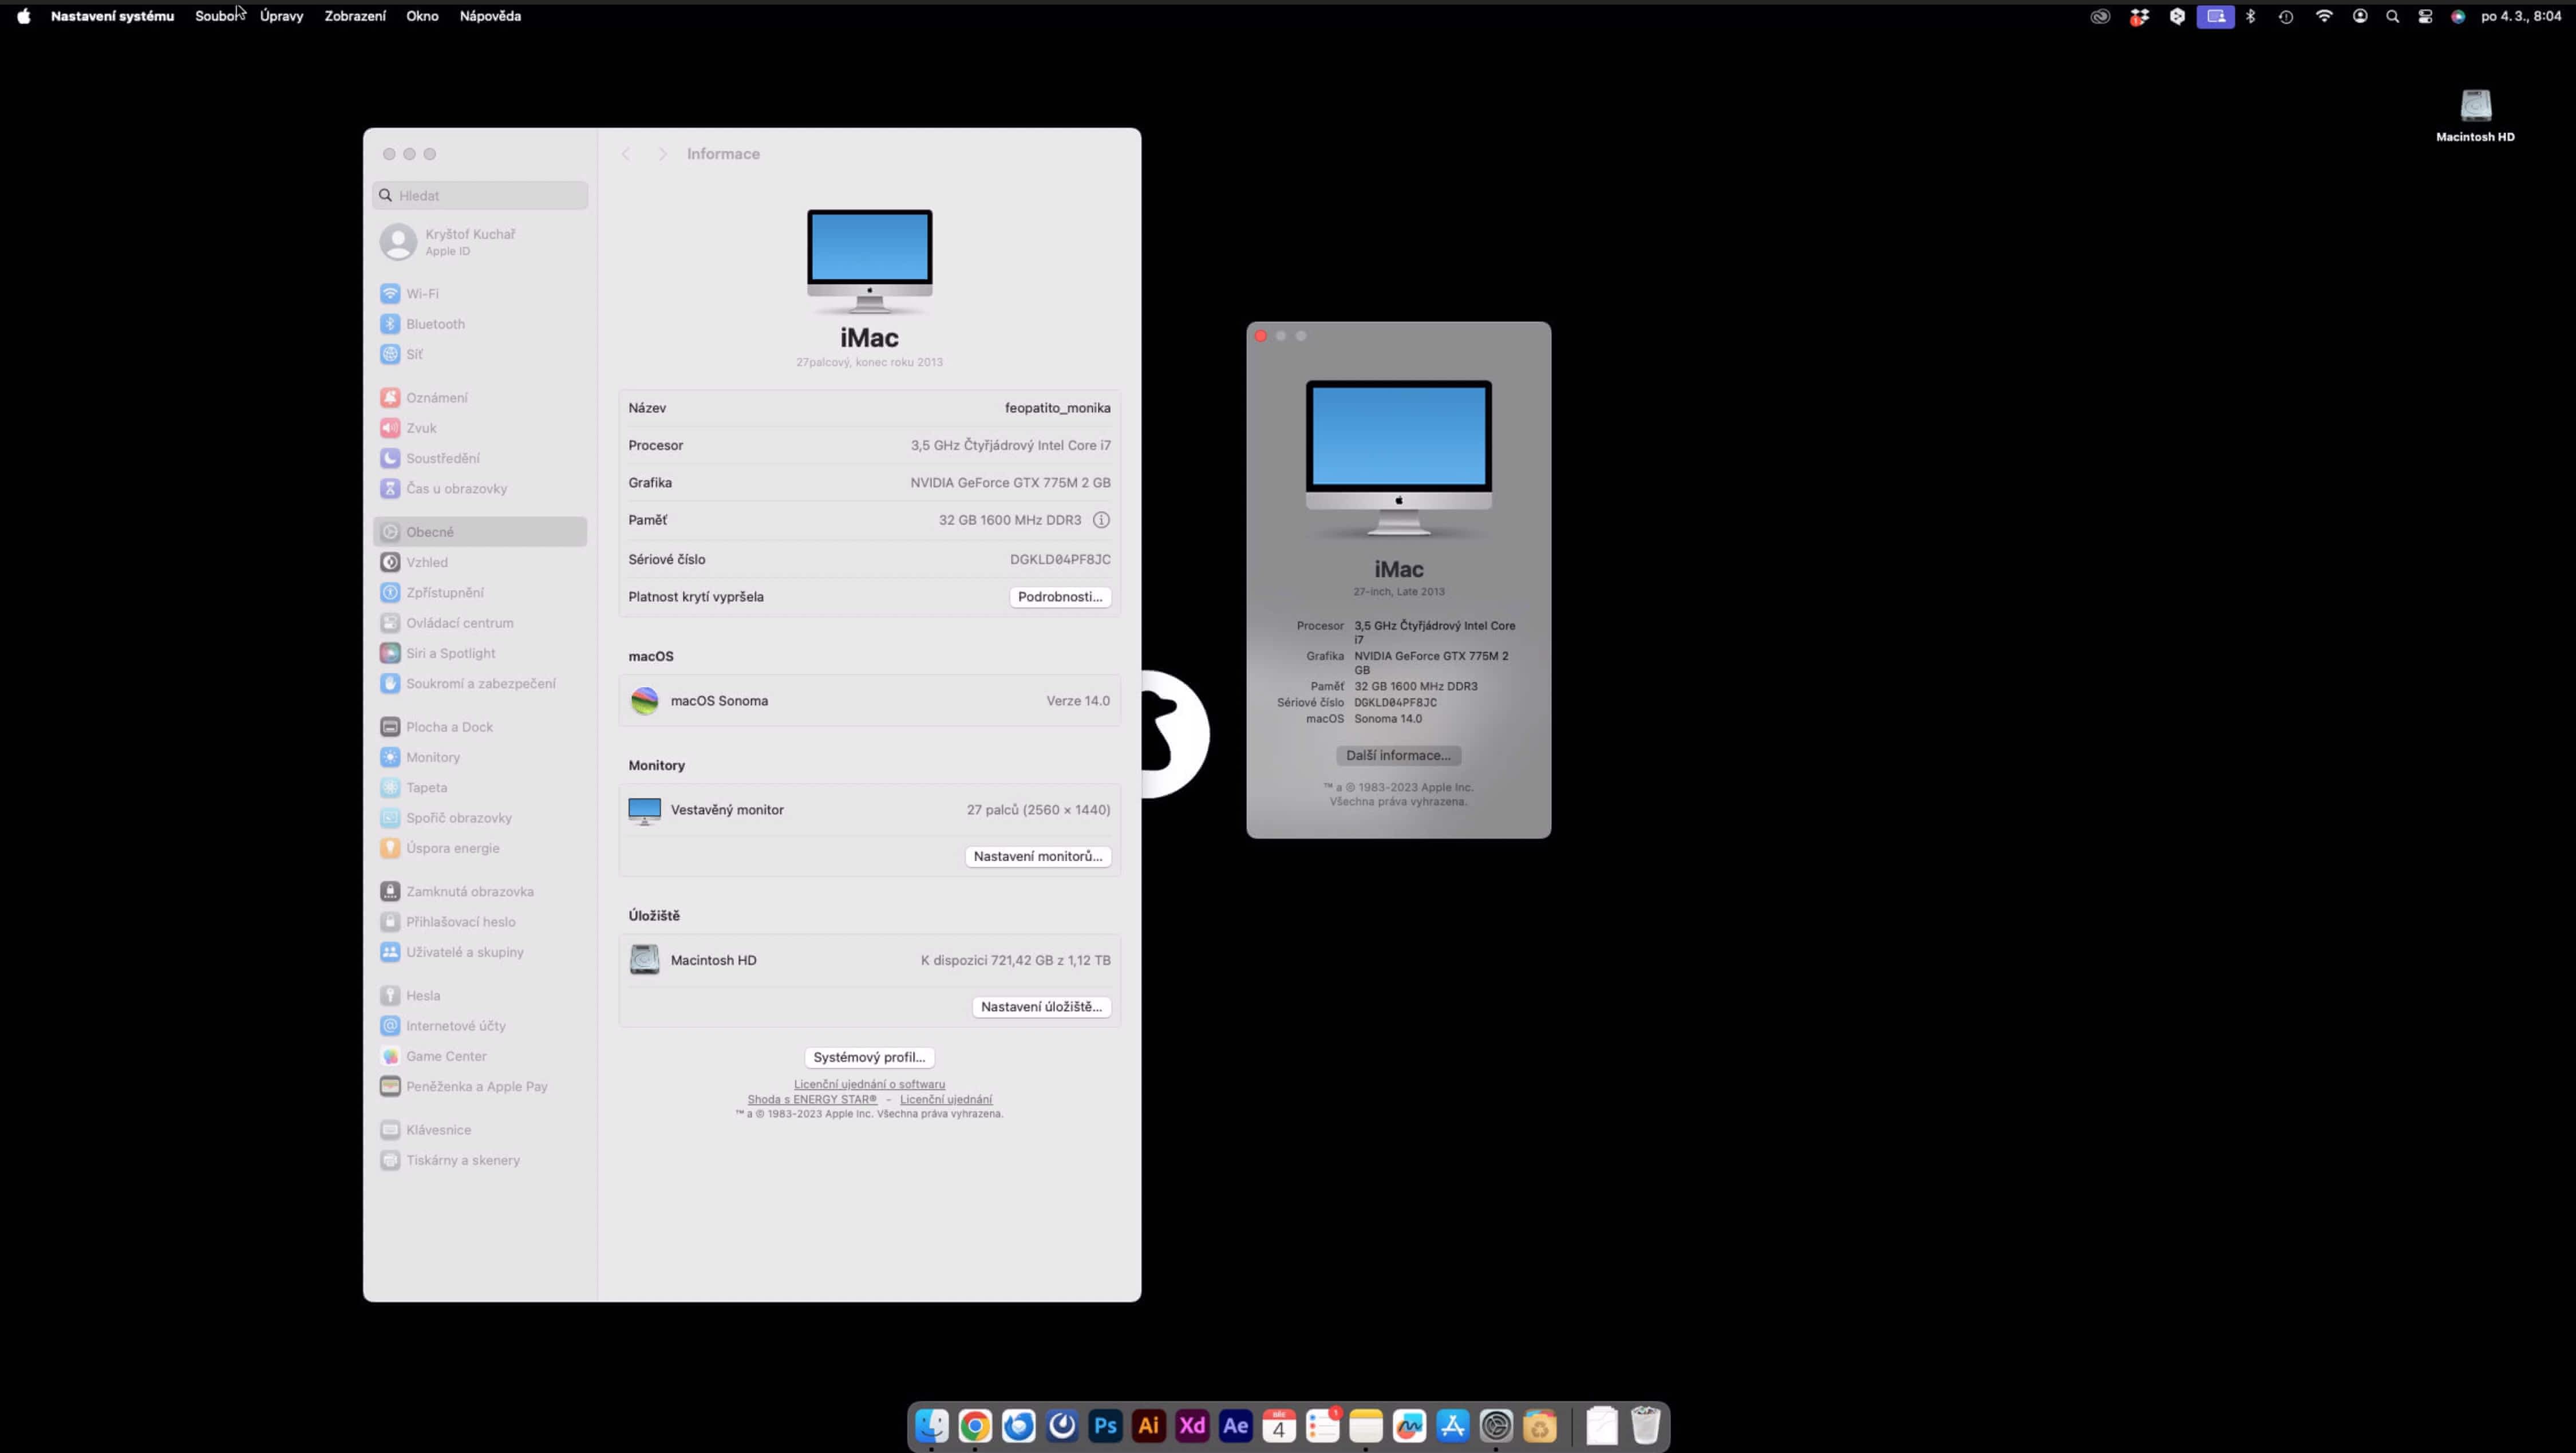
Task: Click Nastavení monitorů… button
Action: 1037,856
